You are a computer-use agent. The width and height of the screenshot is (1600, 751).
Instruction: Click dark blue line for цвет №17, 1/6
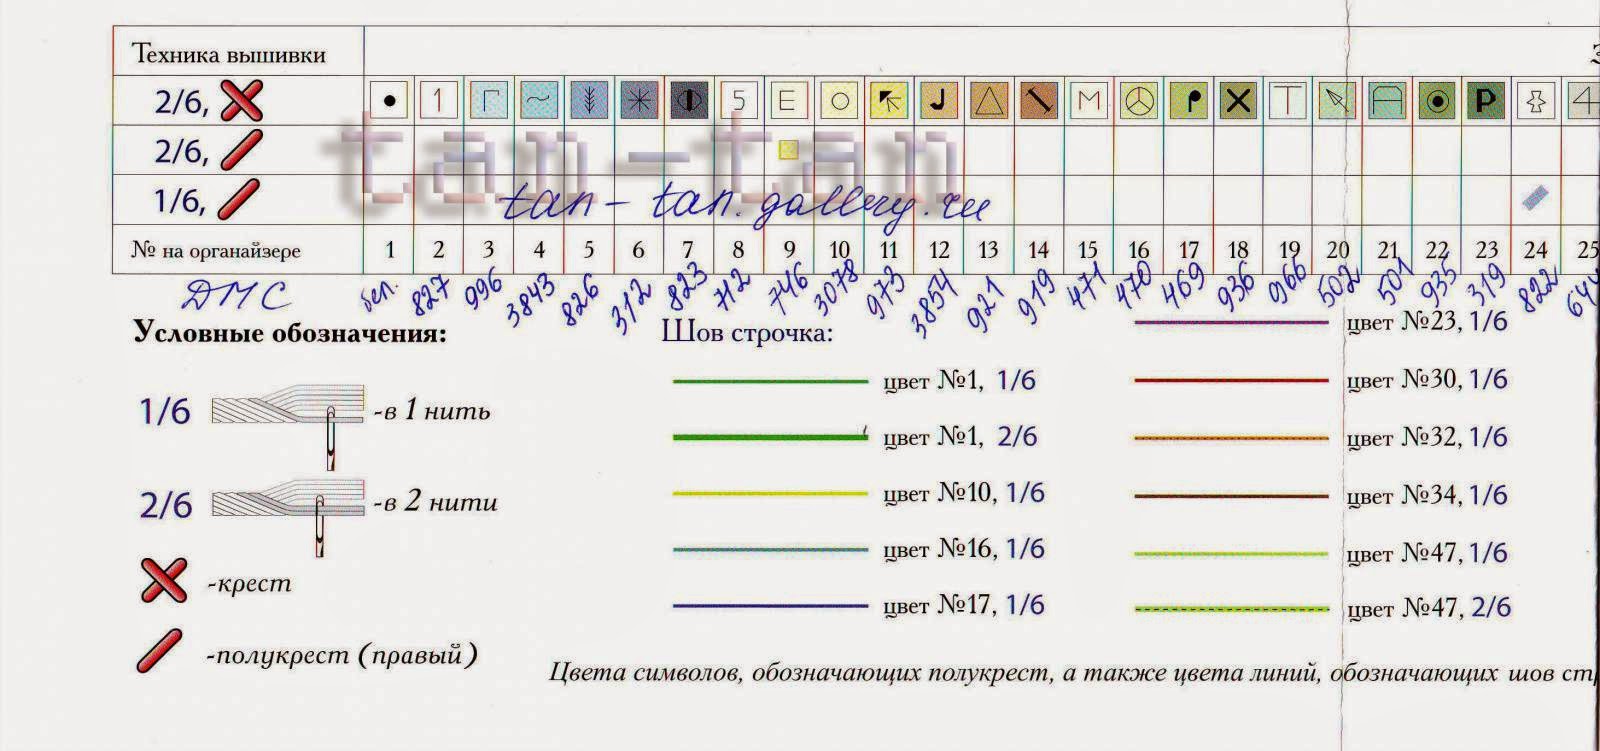tap(770, 605)
